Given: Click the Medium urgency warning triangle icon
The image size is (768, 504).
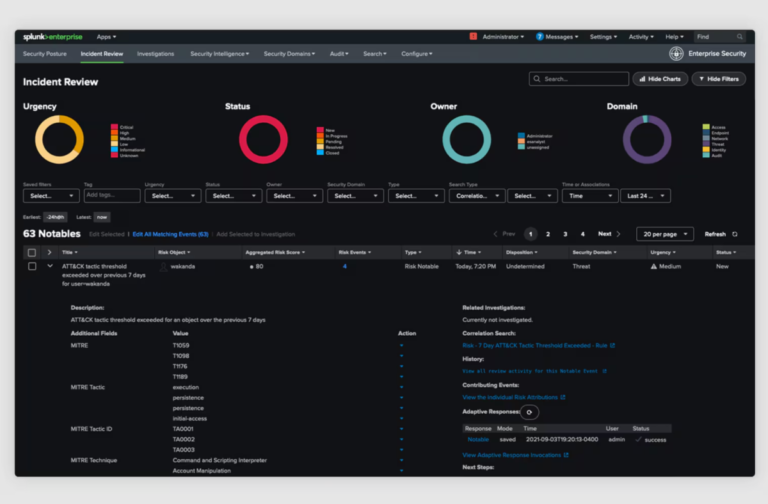Looking at the screenshot, I should pyautogui.click(x=653, y=266).
